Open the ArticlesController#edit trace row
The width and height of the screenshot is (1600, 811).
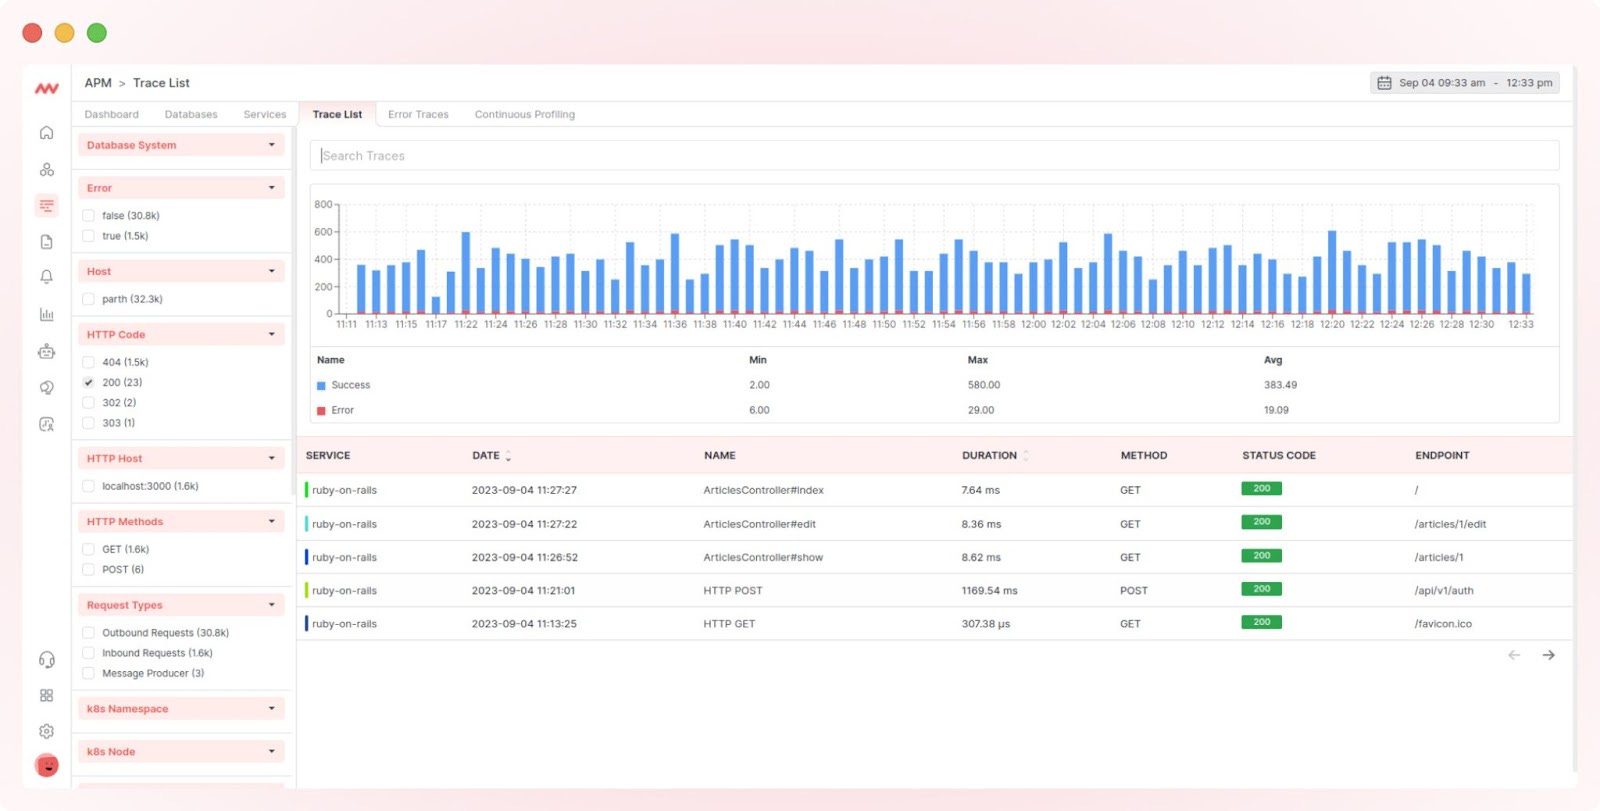point(934,524)
